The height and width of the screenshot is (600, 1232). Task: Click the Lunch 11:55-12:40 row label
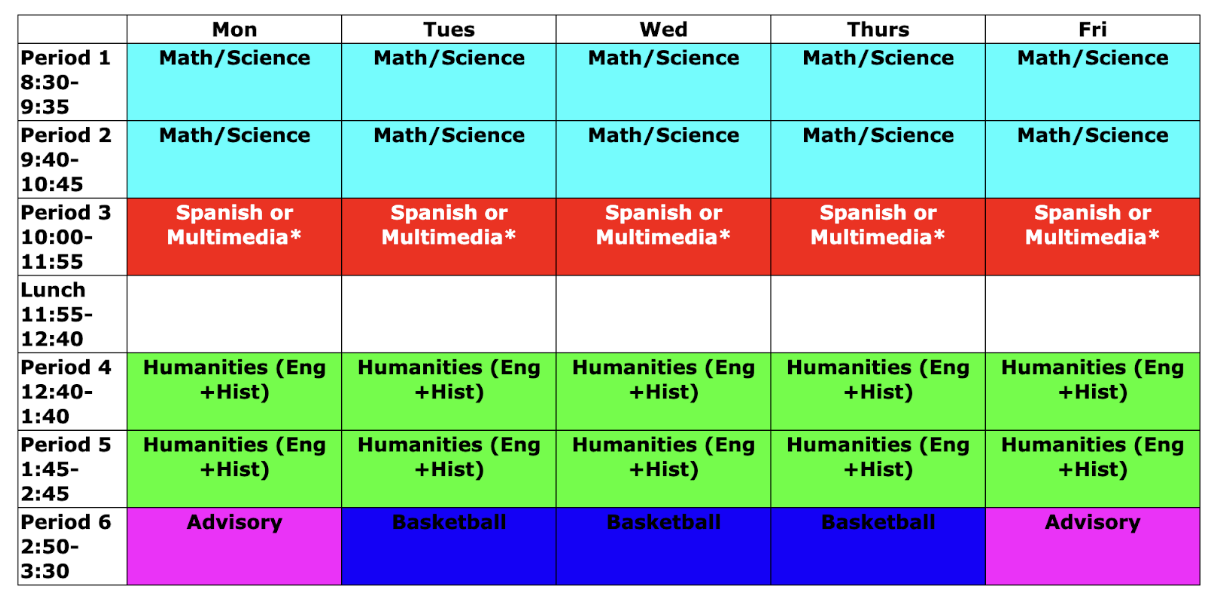pyautogui.click(x=72, y=314)
